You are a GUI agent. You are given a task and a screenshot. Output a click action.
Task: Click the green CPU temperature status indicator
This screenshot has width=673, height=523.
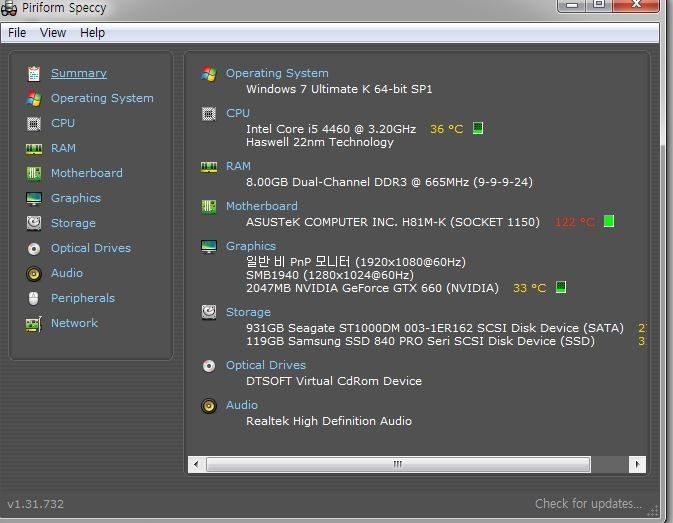[478, 128]
